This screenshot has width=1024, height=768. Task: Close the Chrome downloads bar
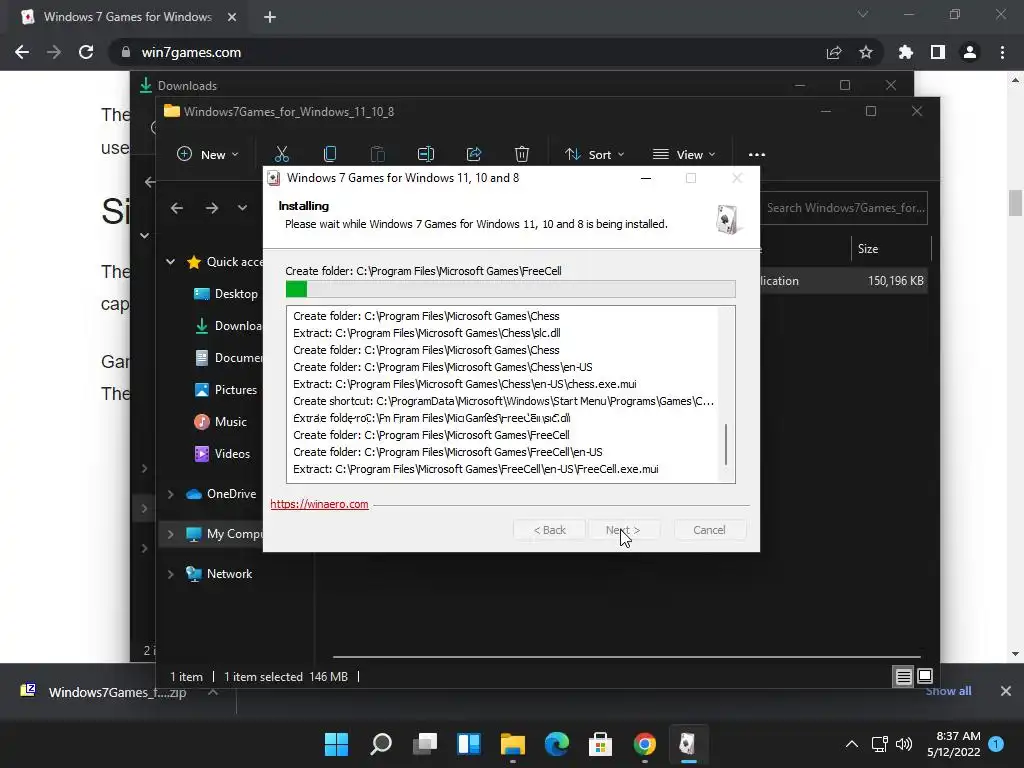coord(1006,691)
